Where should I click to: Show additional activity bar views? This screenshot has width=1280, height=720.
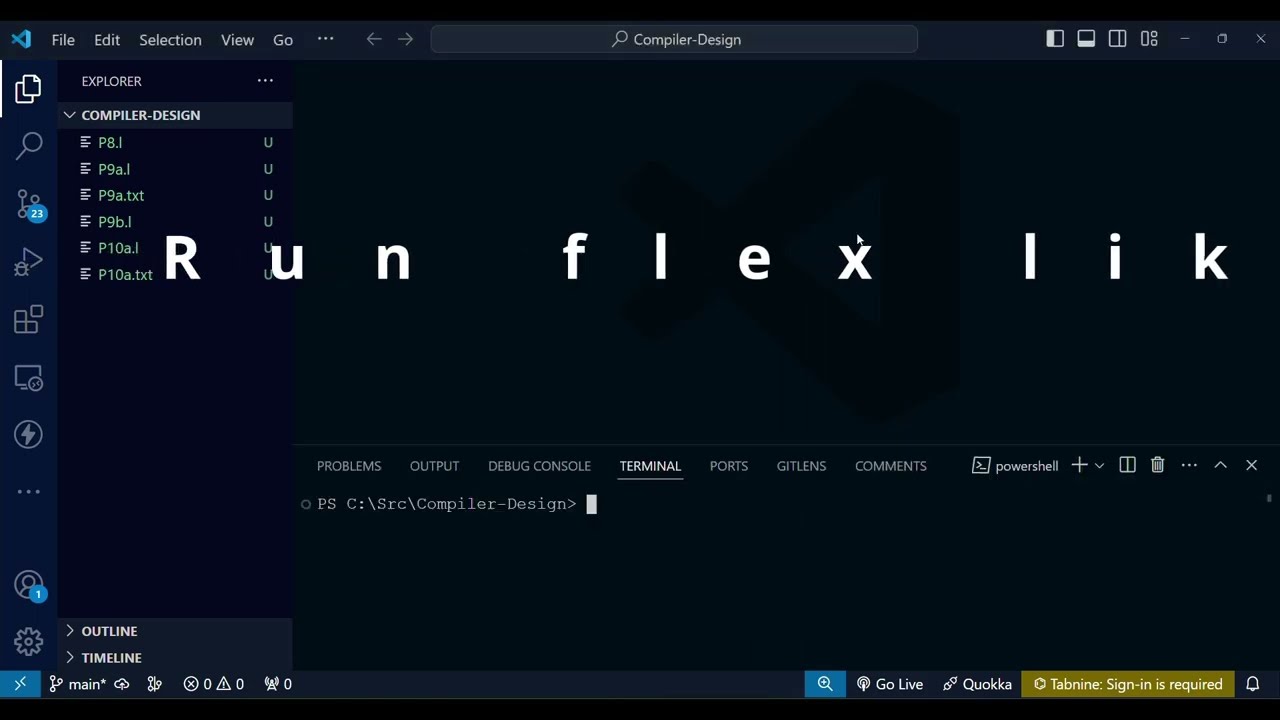coord(28,492)
